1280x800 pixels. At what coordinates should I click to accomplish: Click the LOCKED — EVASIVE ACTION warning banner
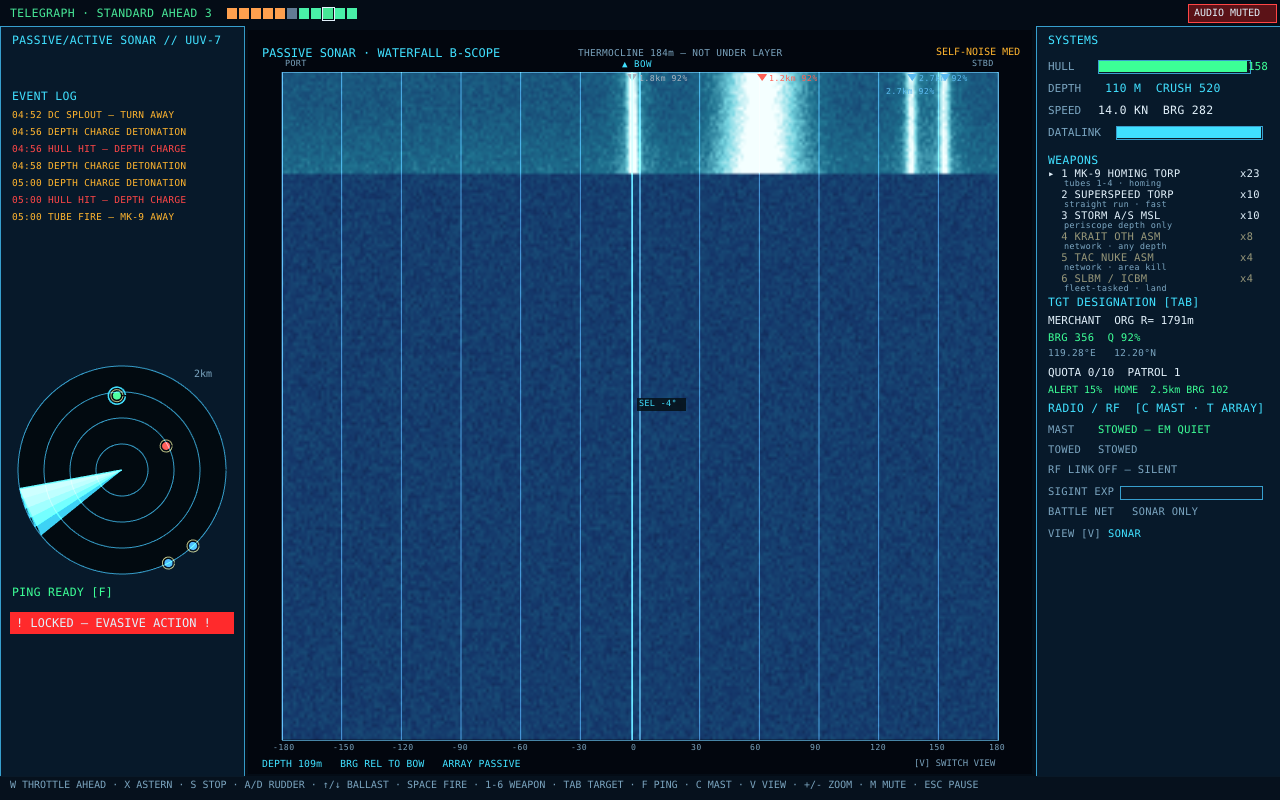click(x=122, y=623)
